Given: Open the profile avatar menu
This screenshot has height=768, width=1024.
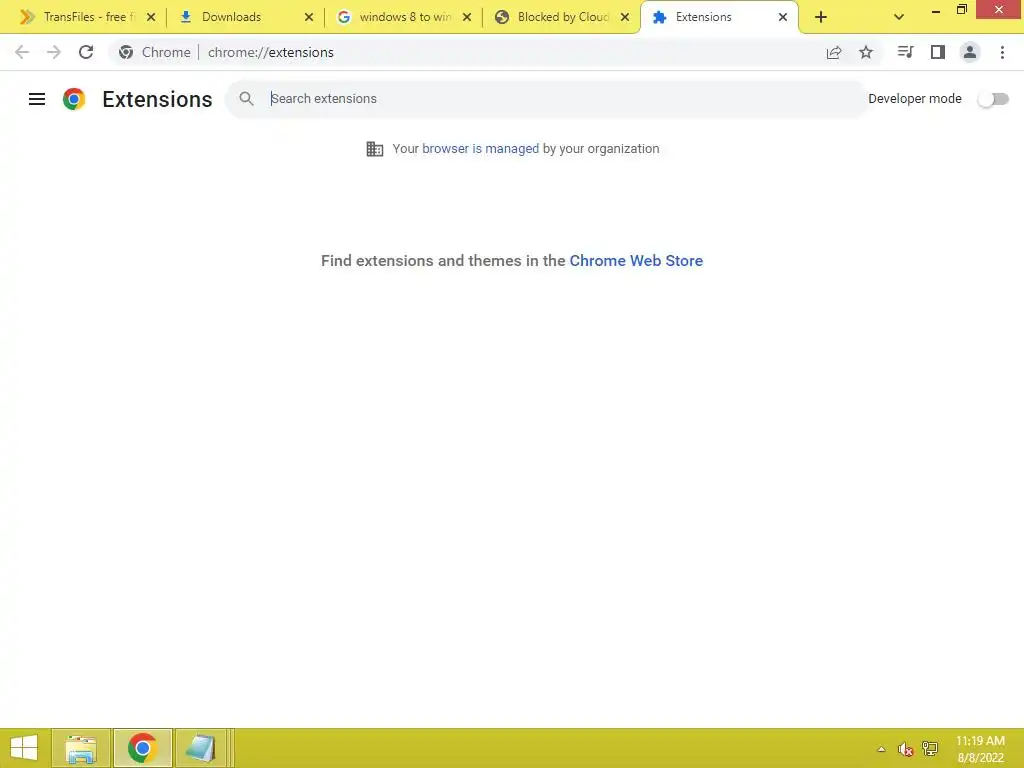Looking at the screenshot, I should 970,52.
